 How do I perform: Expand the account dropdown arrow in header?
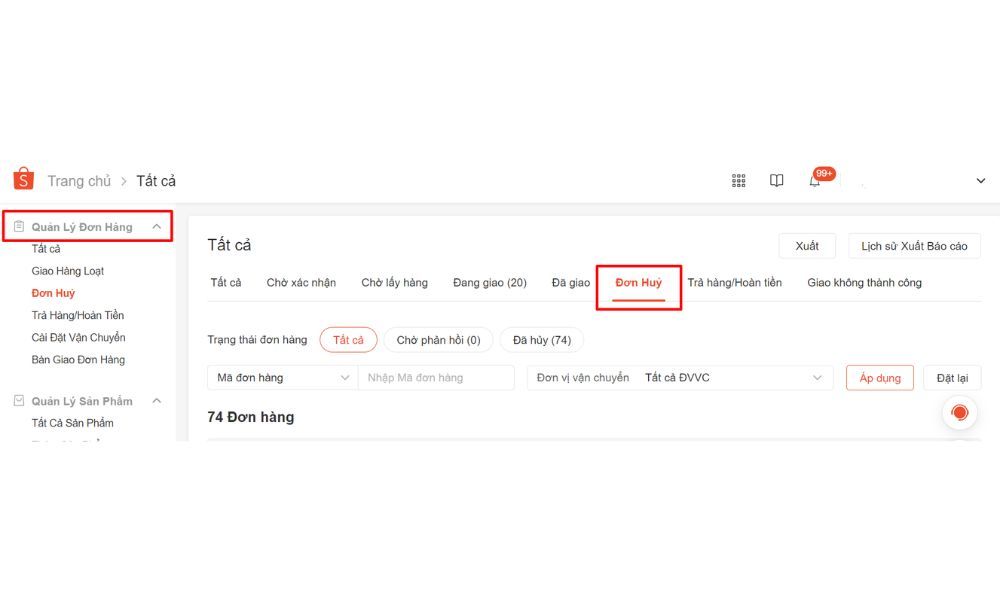(980, 181)
